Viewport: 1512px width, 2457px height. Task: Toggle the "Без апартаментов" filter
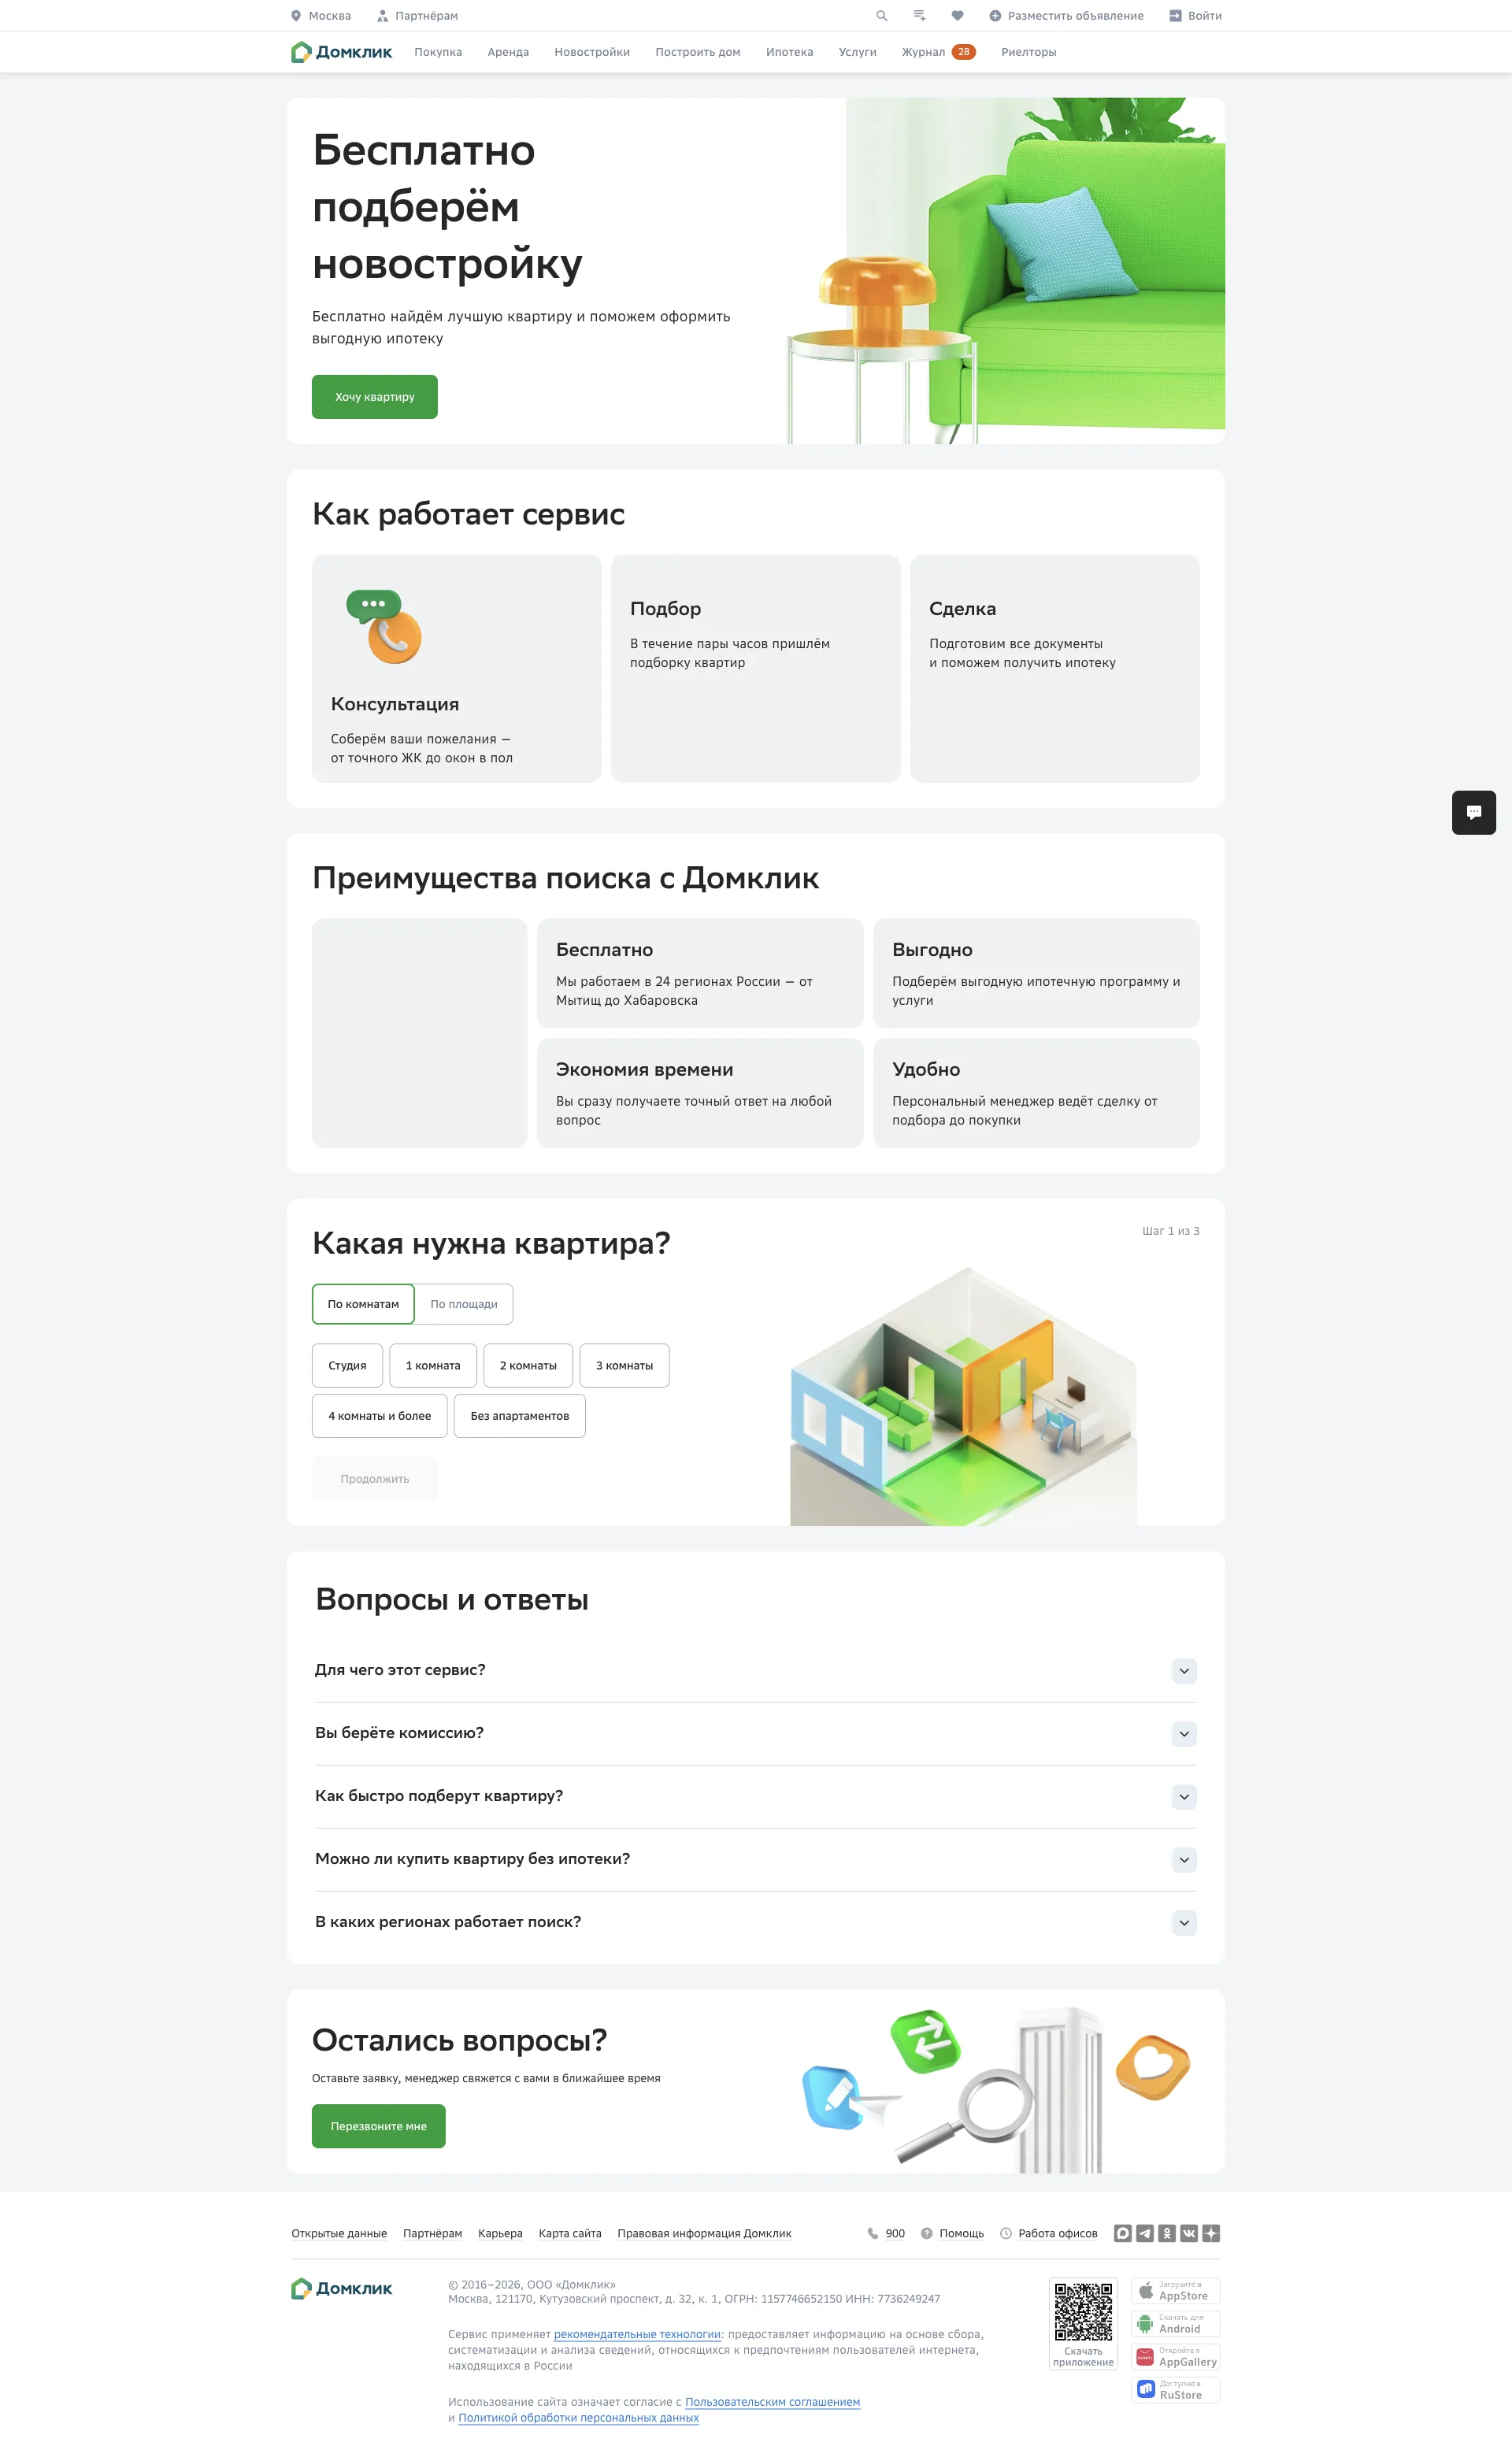[520, 1416]
